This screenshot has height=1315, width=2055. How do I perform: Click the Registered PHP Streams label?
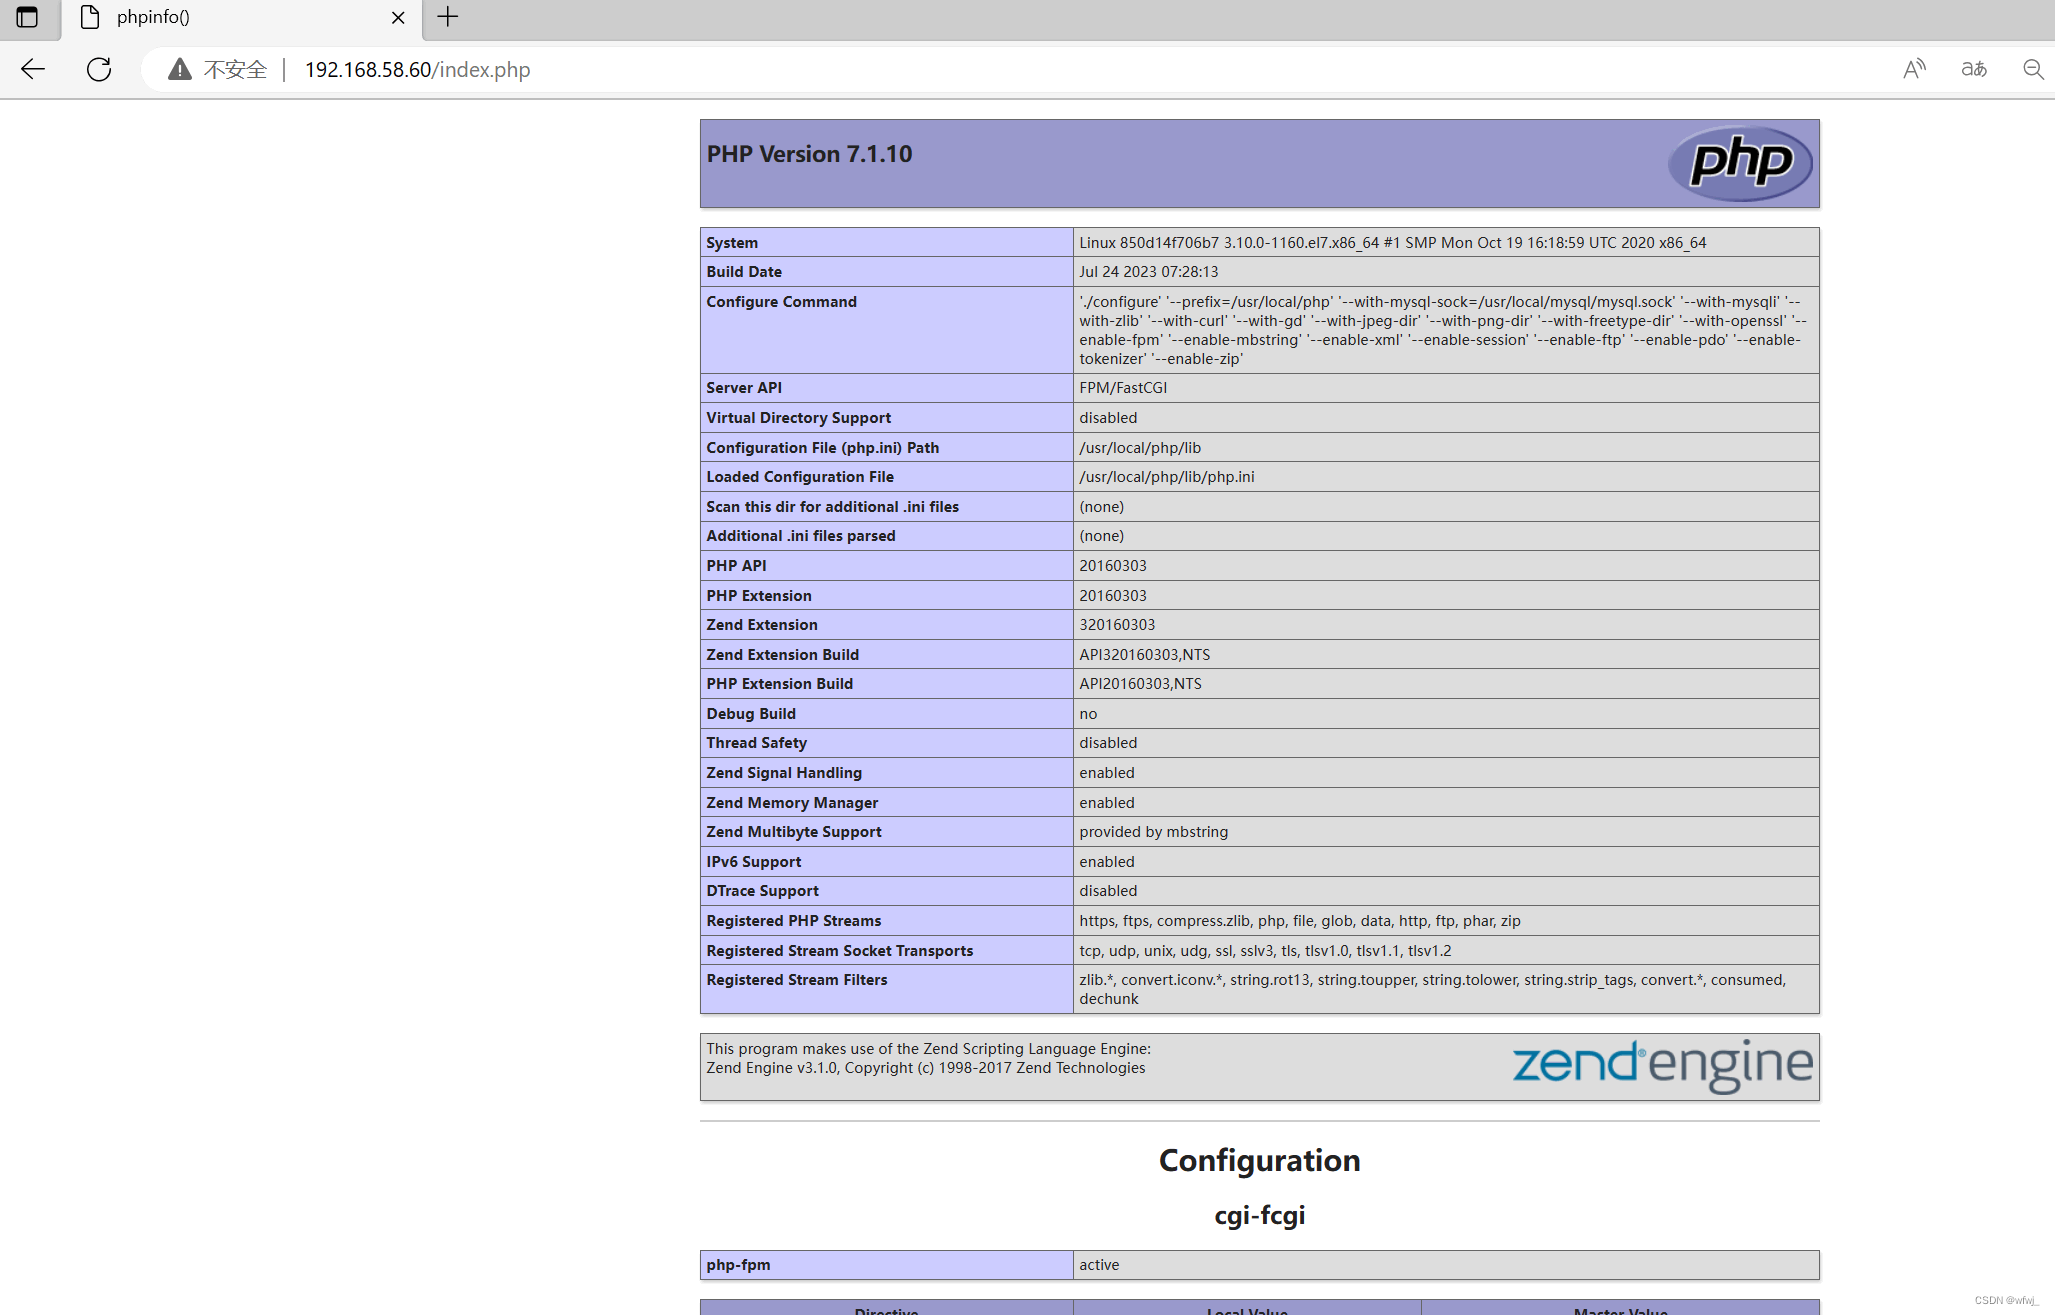pyautogui.click(x=793, y=921)
